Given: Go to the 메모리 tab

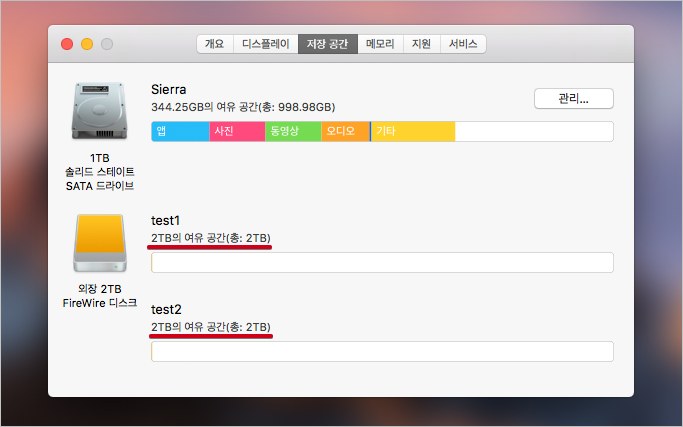Looking at the screenshot, I should tap(380, 44).
